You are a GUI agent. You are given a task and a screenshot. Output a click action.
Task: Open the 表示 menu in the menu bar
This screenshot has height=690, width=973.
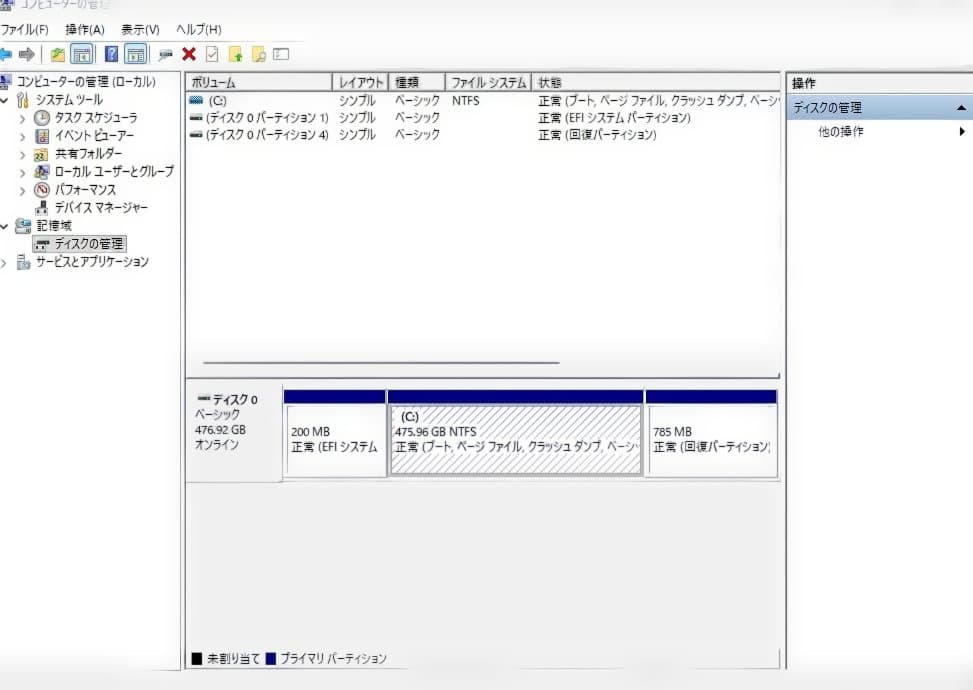coord(140,29)
